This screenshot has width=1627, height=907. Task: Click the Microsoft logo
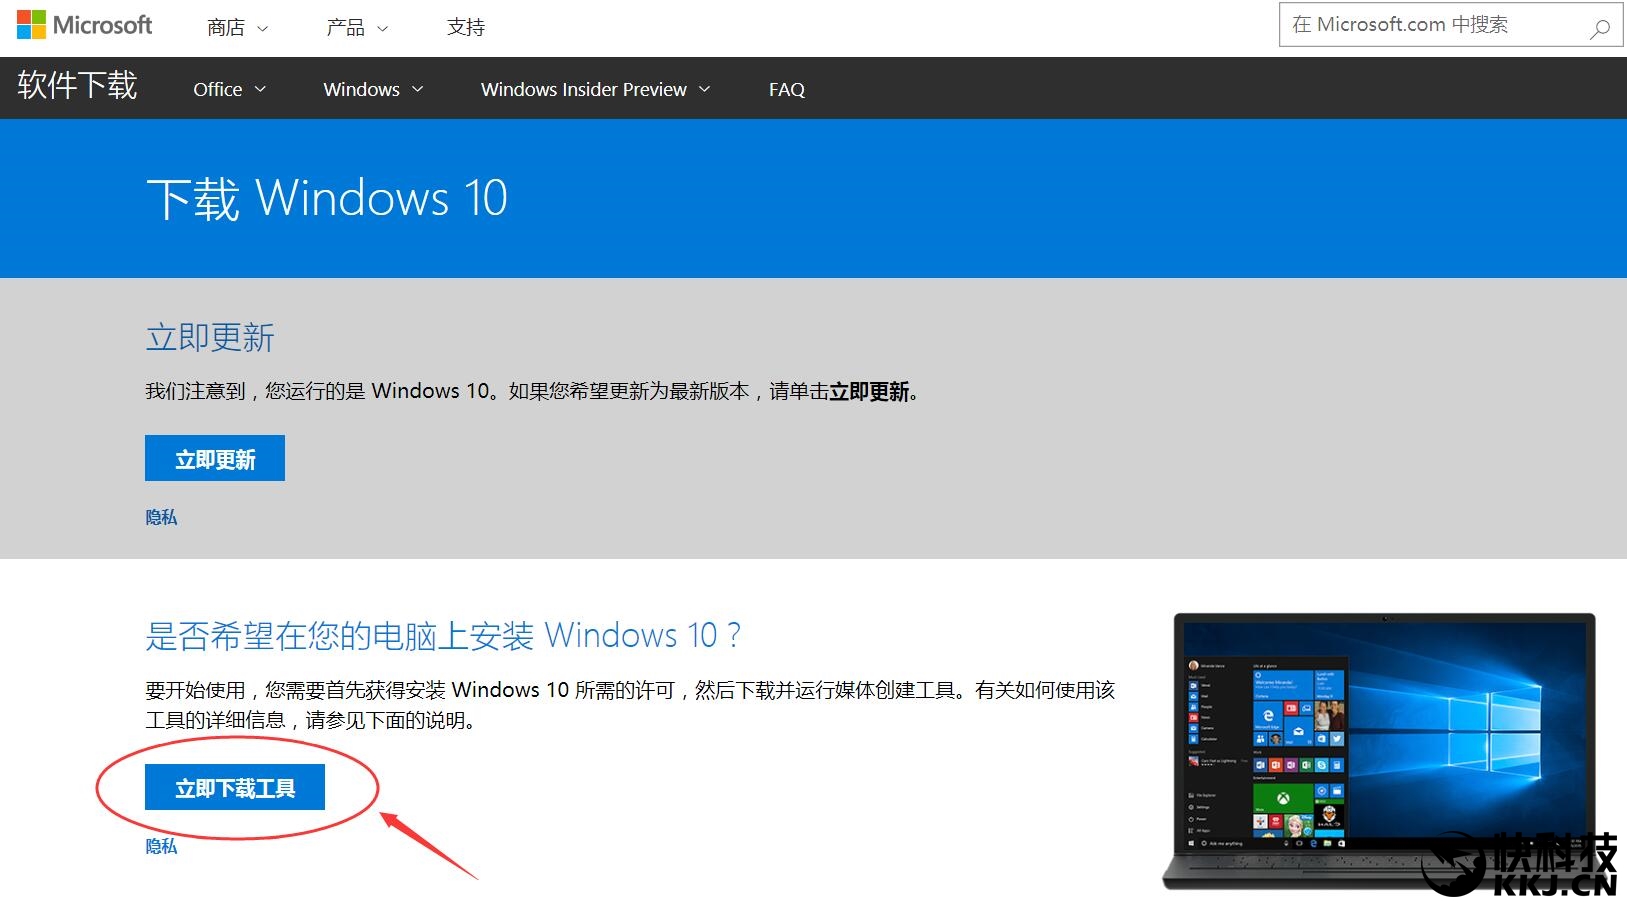tap(85, 25)
